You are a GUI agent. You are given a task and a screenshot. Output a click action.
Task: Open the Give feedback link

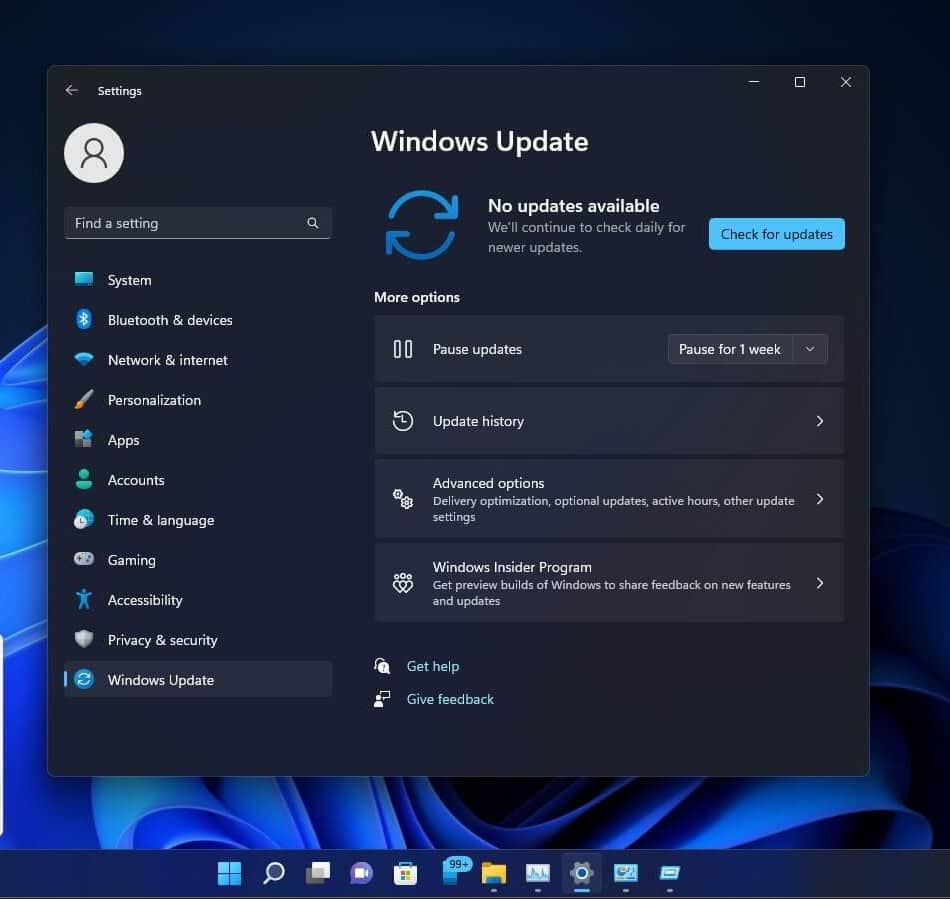(x=450, y=698)
